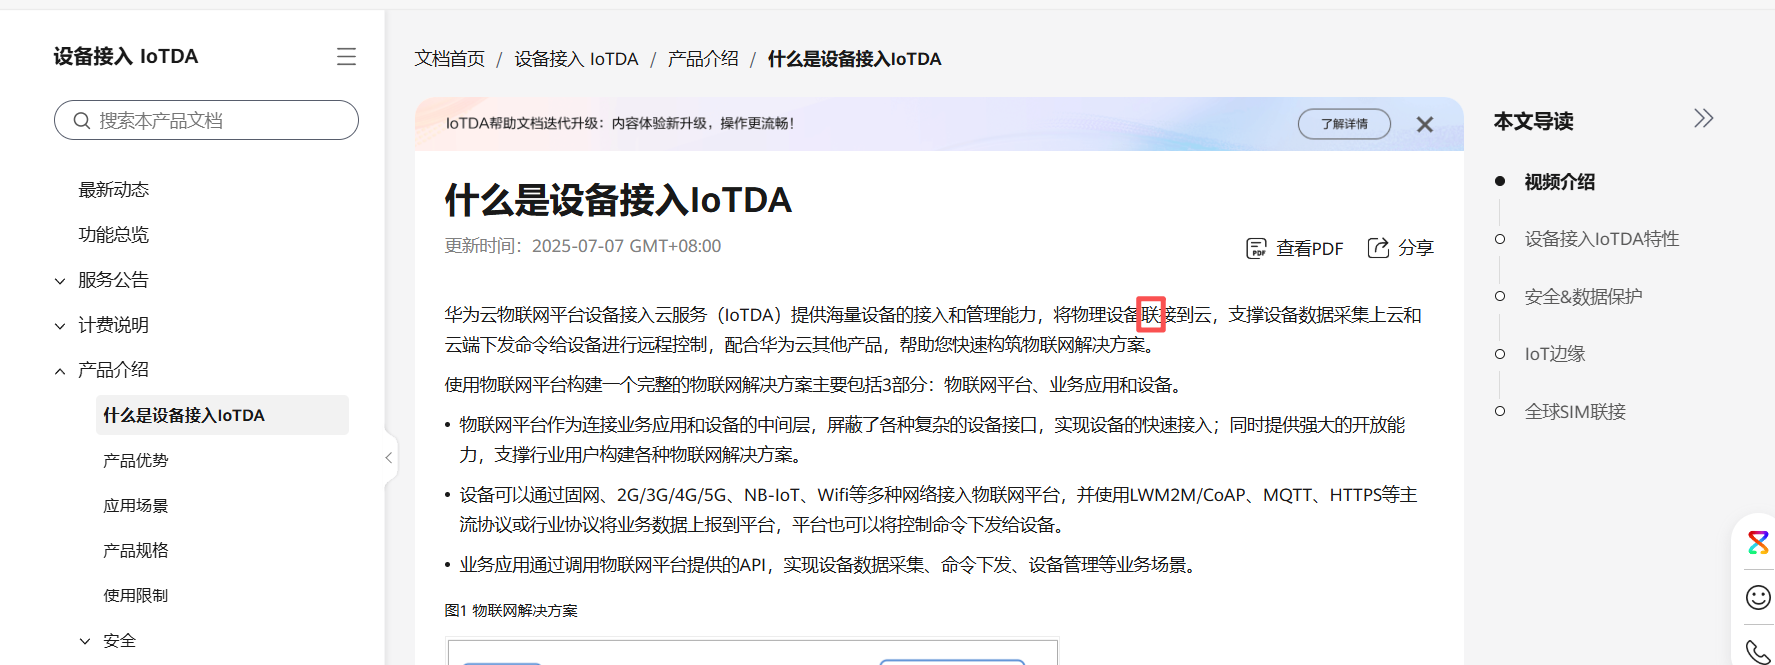Select 什么是设备接入IoTDA sidebar item

(x=222, y=415)
